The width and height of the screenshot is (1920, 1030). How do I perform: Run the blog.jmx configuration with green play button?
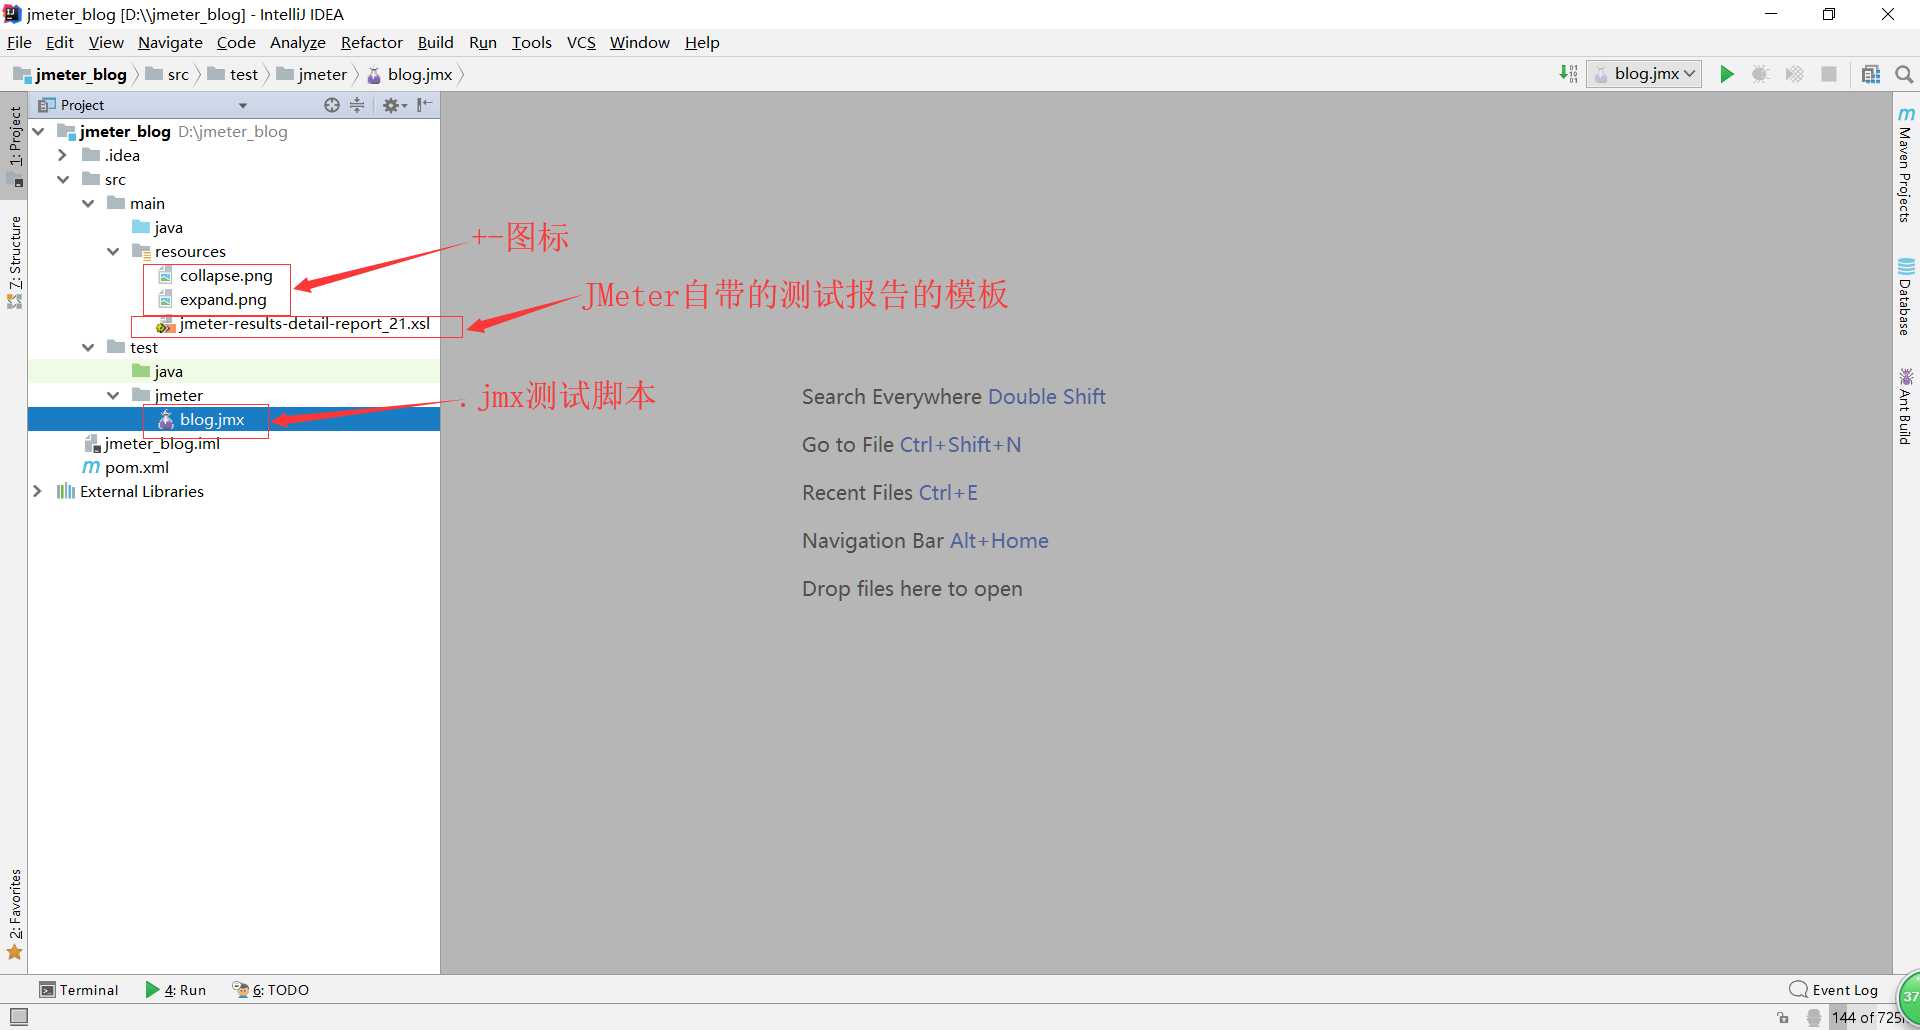1727,74
